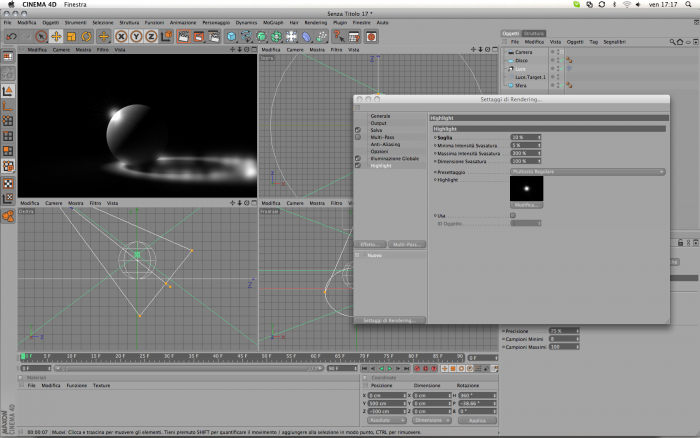
Task: Select the Rotate tool in the toolbar
Action: (86, 37)
